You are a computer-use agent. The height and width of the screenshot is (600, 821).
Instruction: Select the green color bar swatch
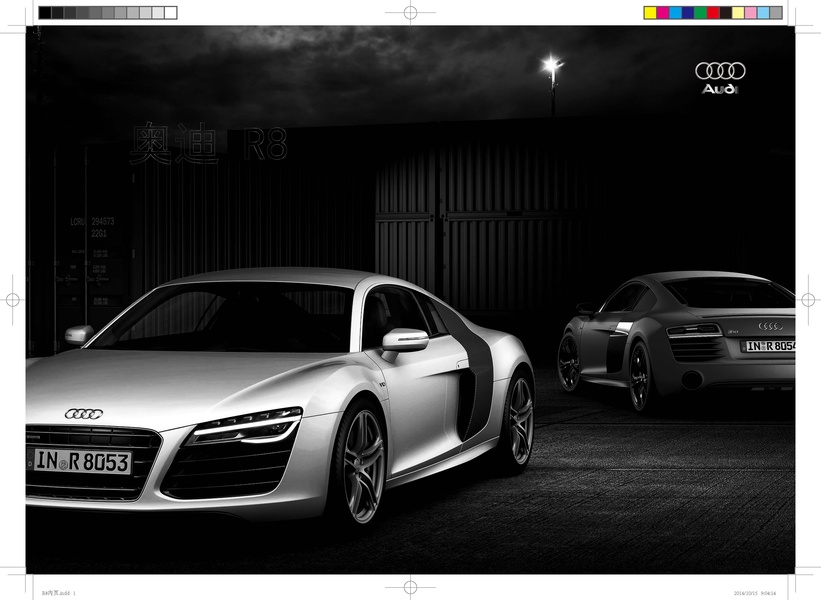point(701,13)
